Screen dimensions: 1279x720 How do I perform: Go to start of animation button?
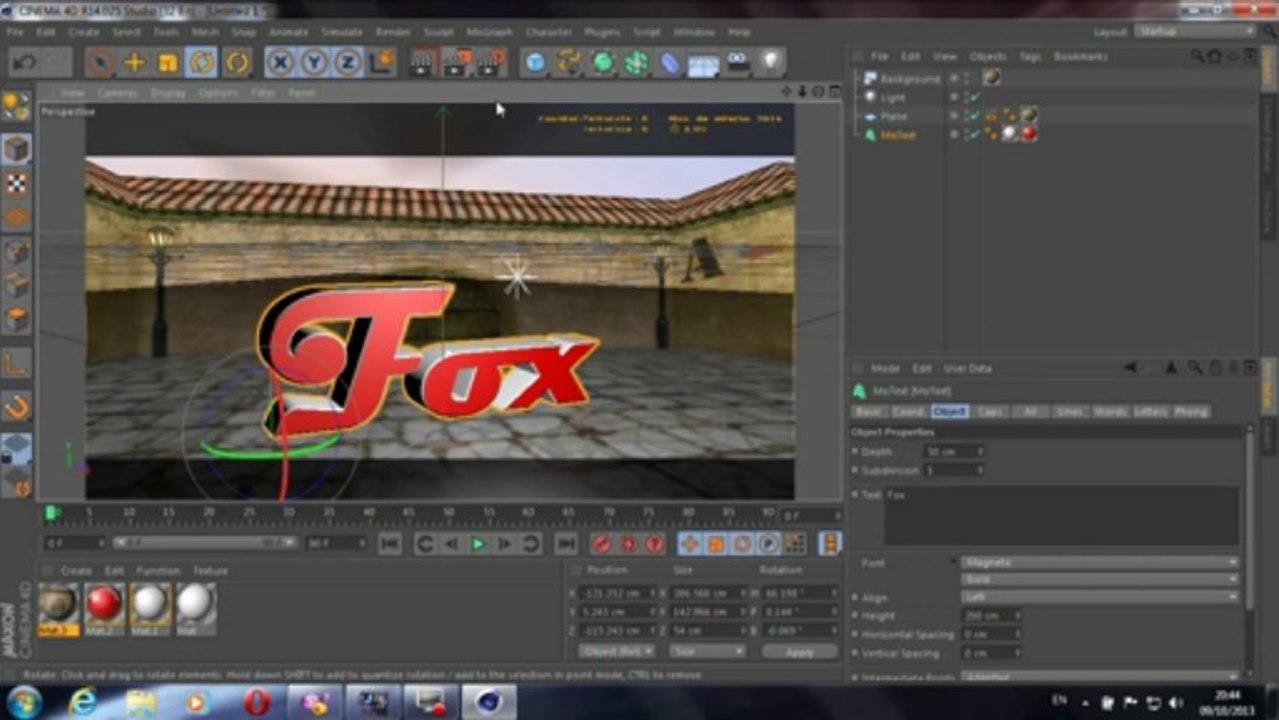tap(390, 544)
